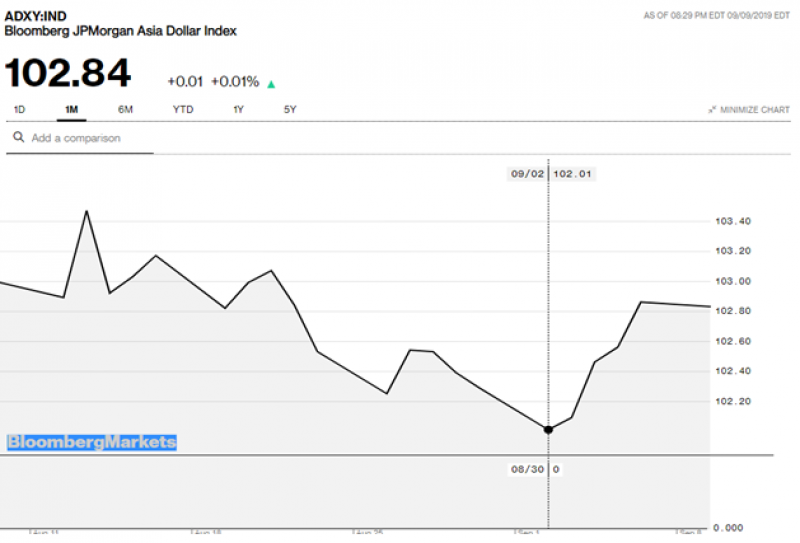
Task: Click the +0.01 change value
Action: (x=185, y=82)
